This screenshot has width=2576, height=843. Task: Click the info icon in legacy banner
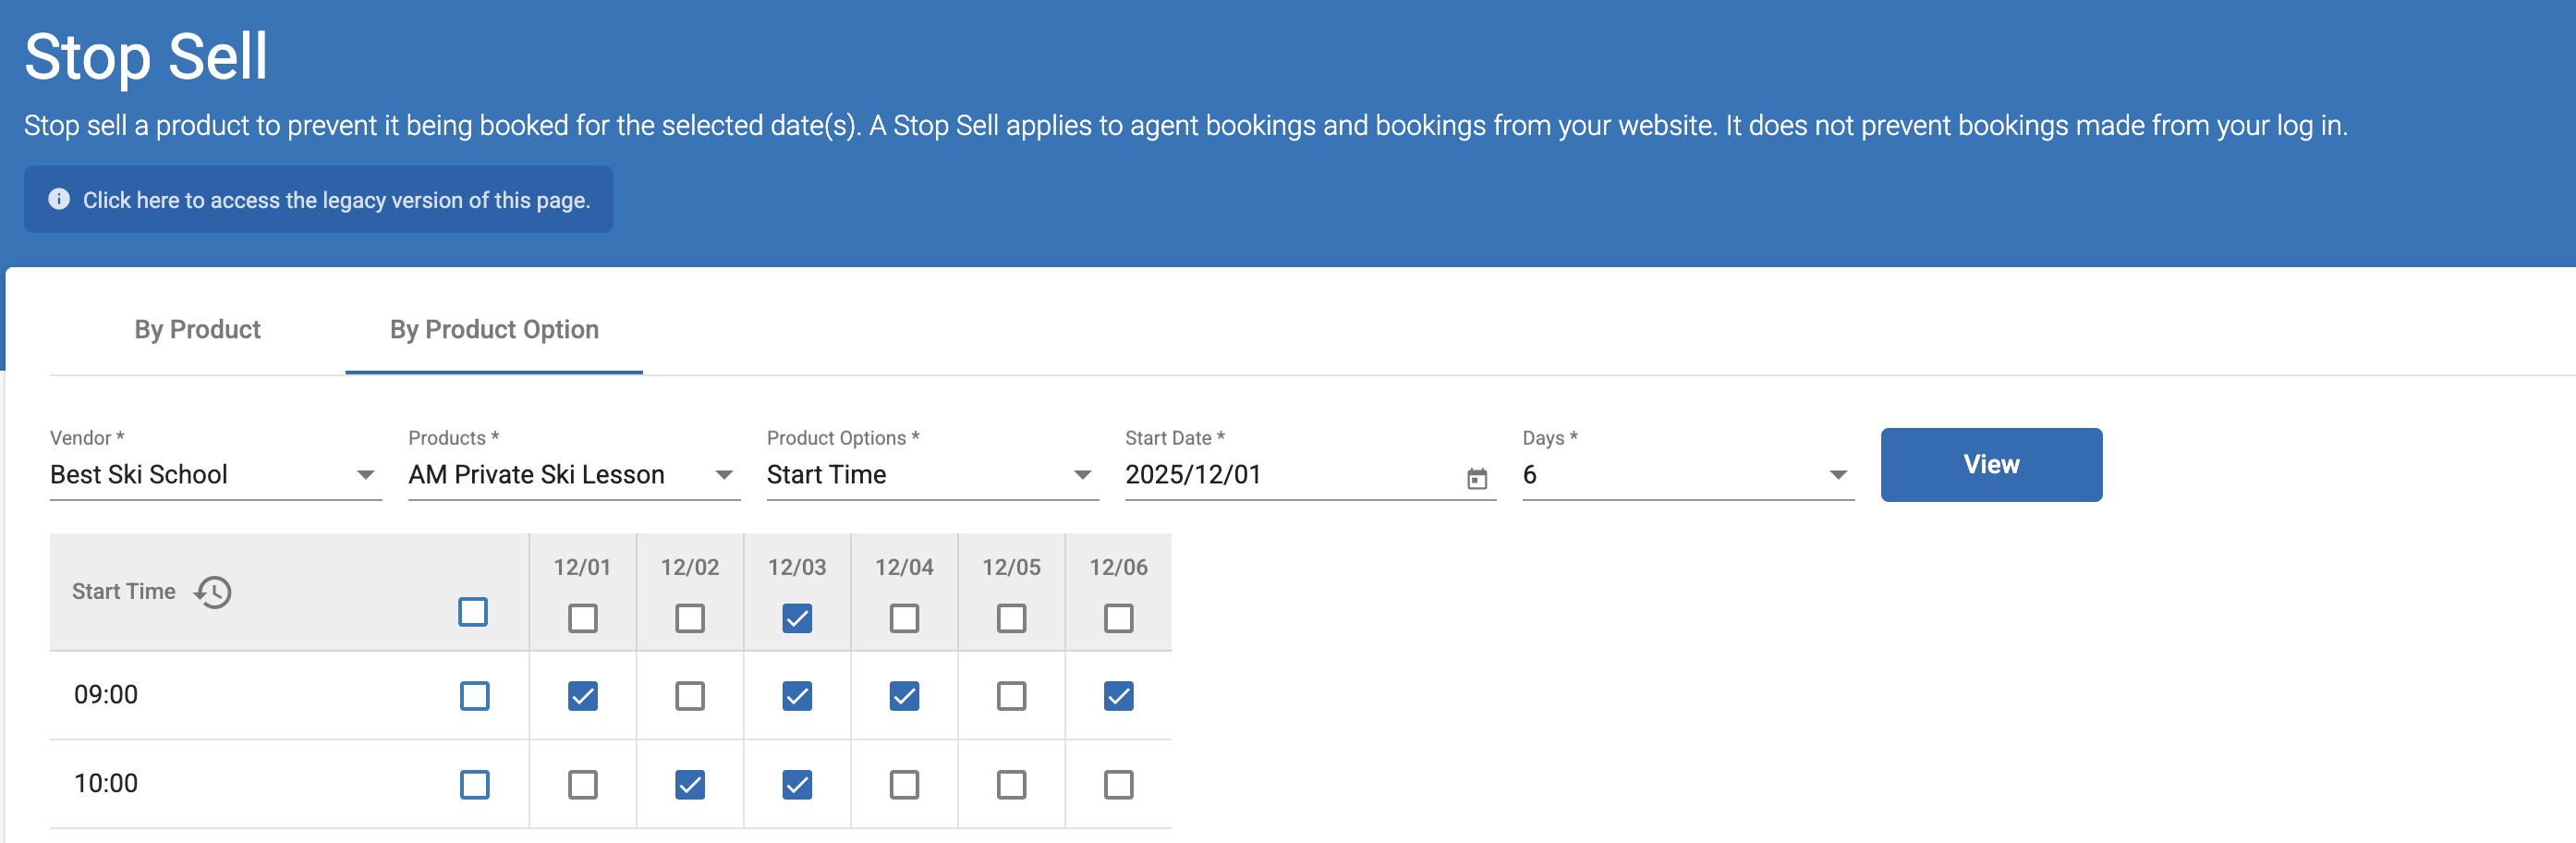59,199
